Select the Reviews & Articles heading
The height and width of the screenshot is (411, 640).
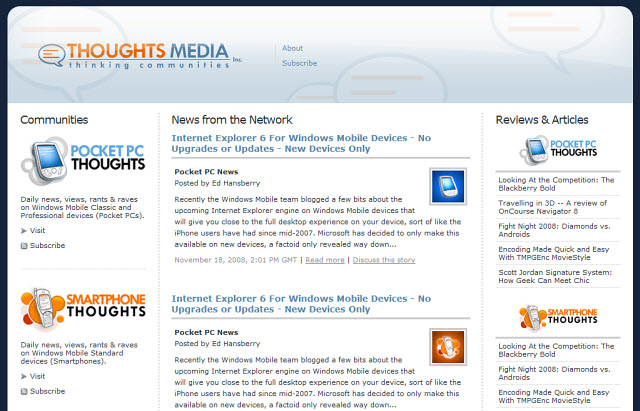coord(542,120)
